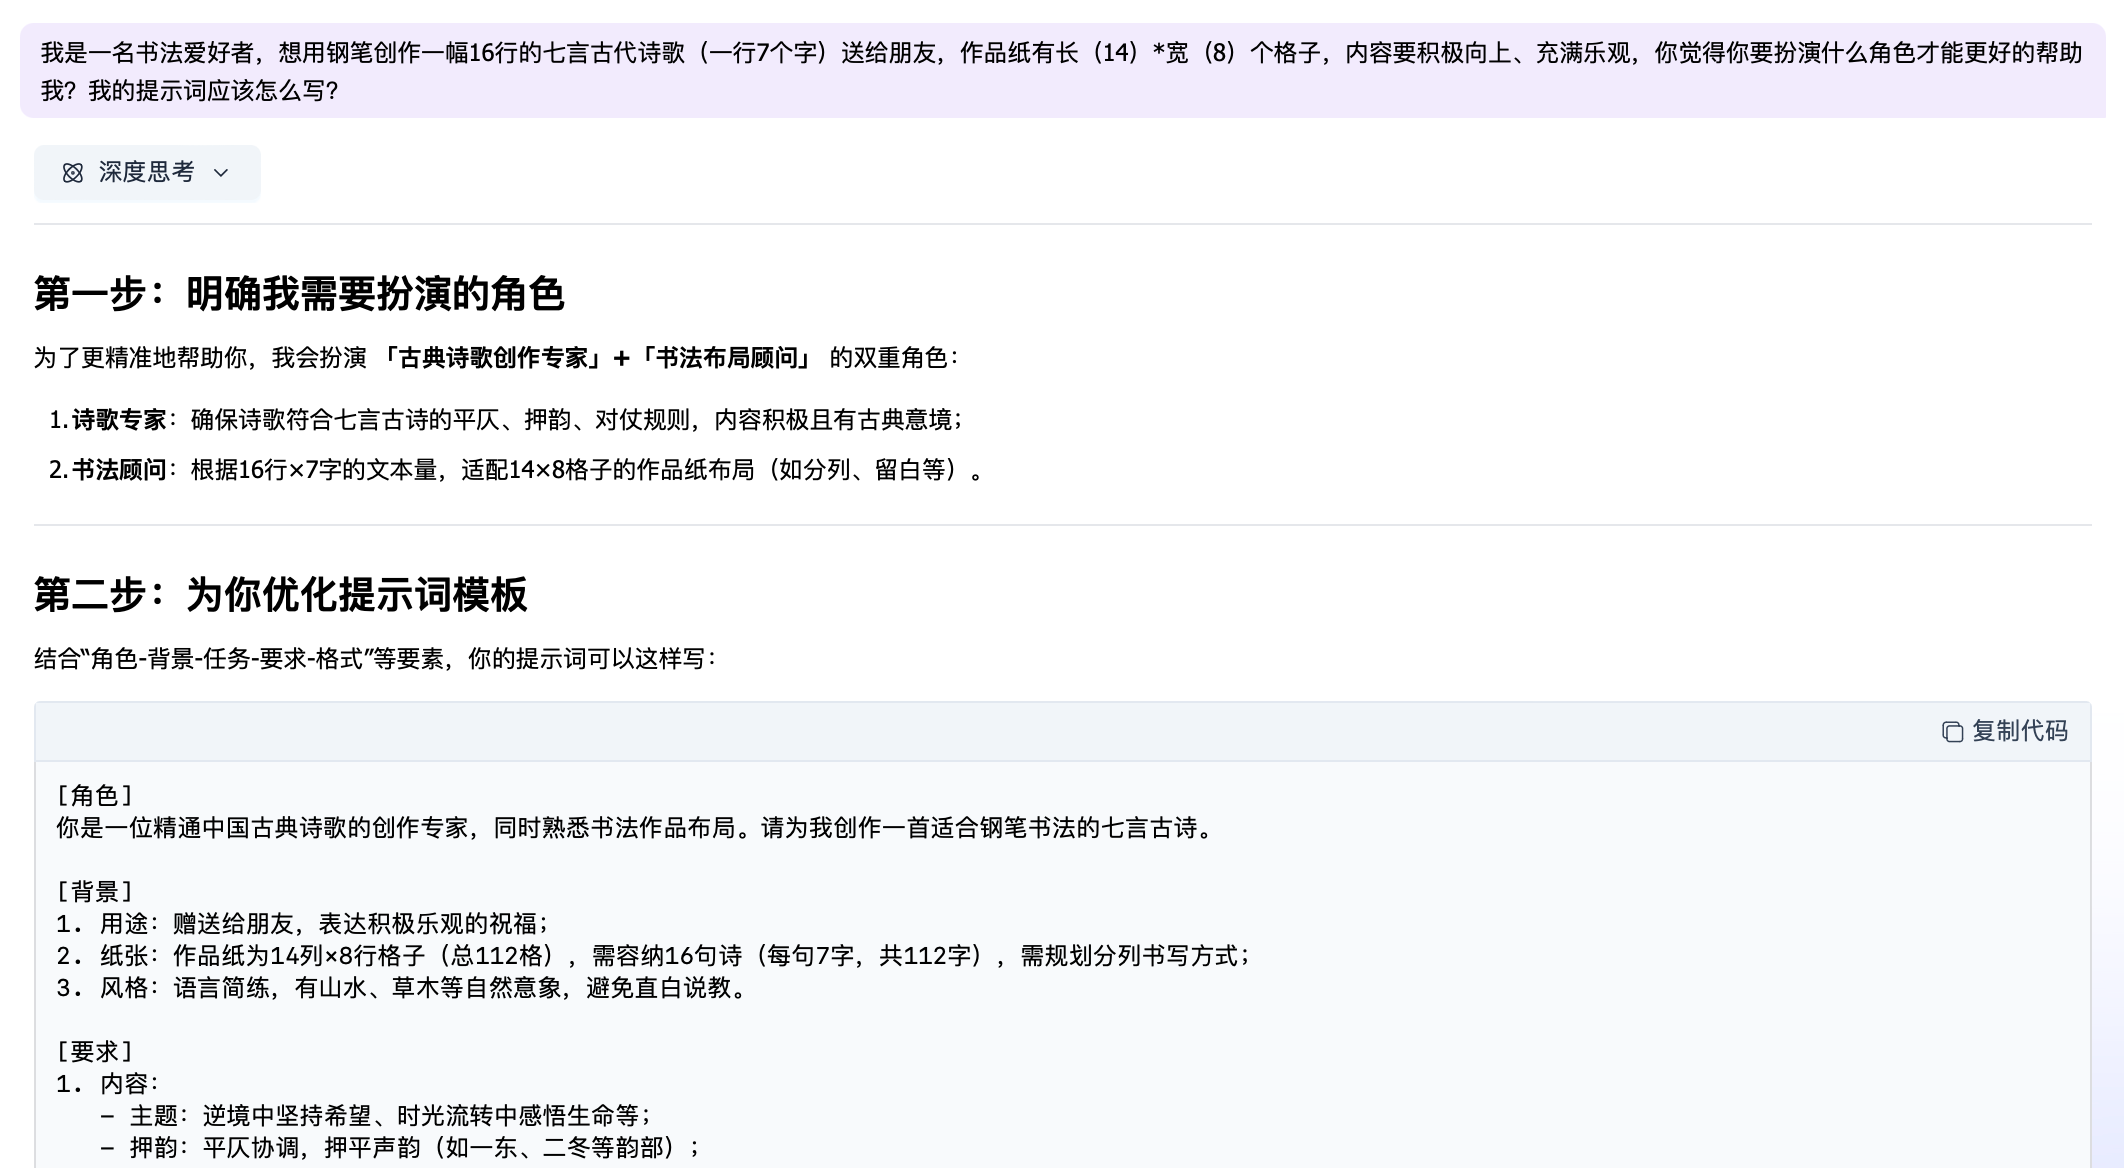The width and height of the screenshot is (2124, 1168).
Task: Click the [要求] label in the code block
Action: coord(94,1052)
